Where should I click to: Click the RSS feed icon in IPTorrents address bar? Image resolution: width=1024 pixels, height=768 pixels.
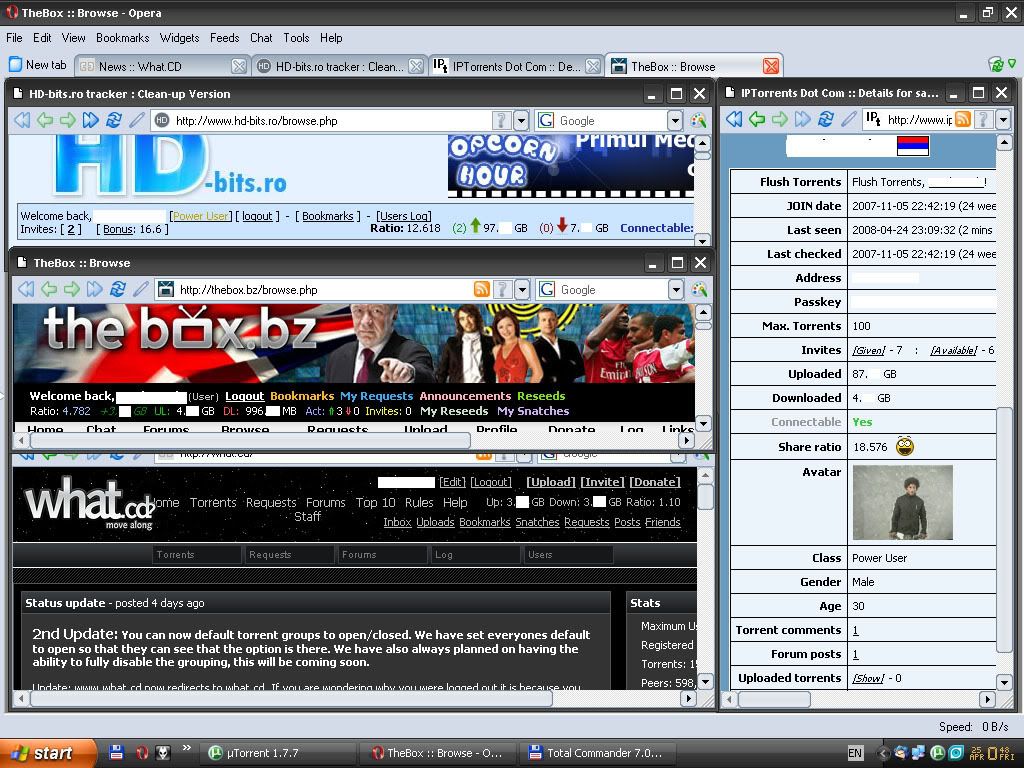[x=963, y=119]
